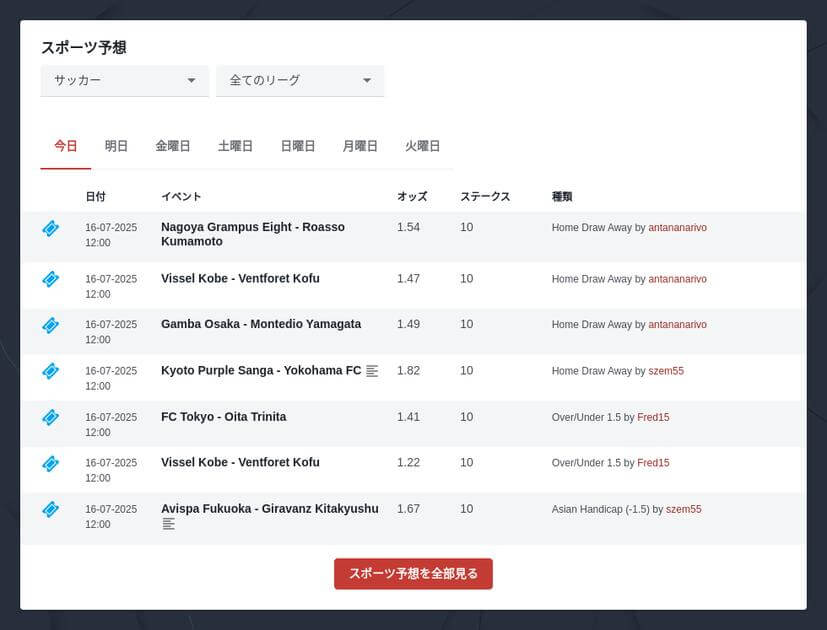Open FC Tokyo - Oita Trinita match

coord(224,416)
